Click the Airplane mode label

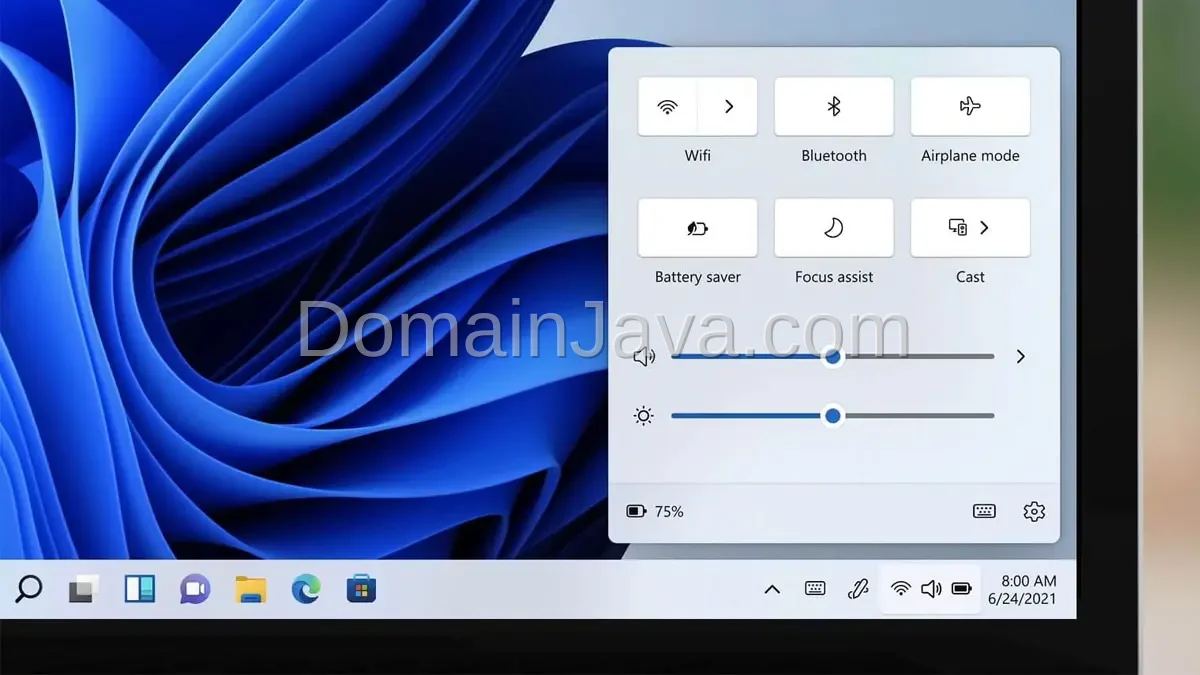coord(970,156)
